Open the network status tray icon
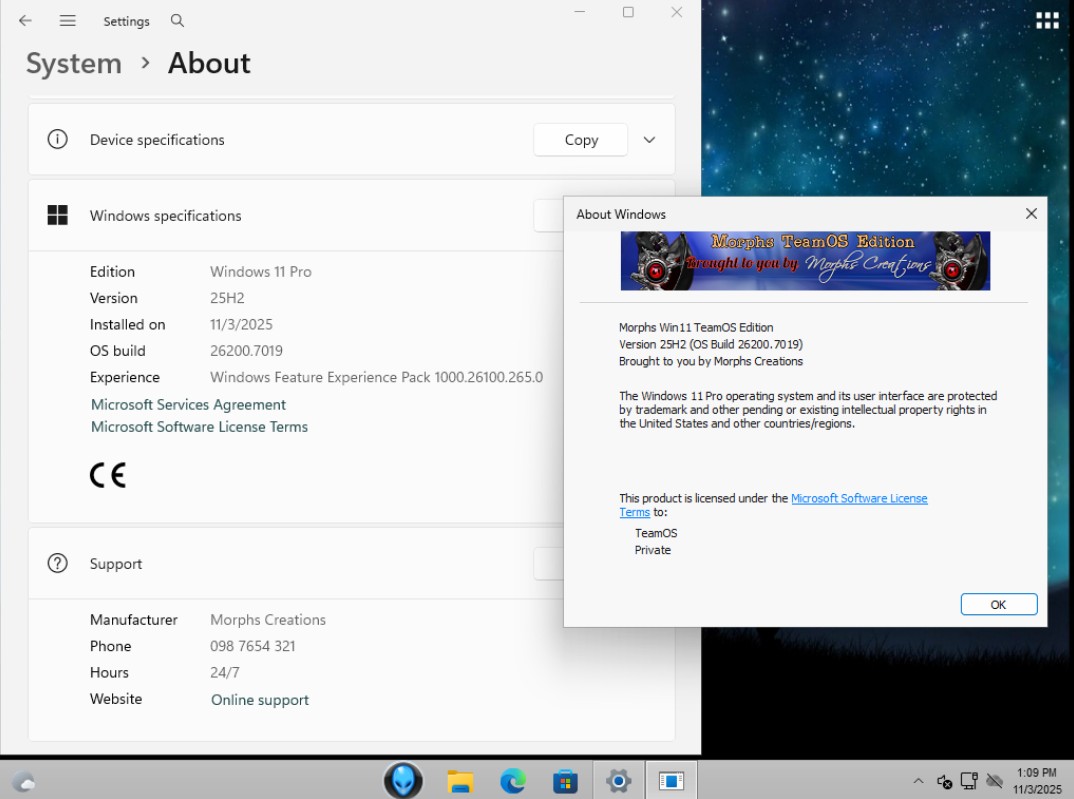 click(969, 781)
